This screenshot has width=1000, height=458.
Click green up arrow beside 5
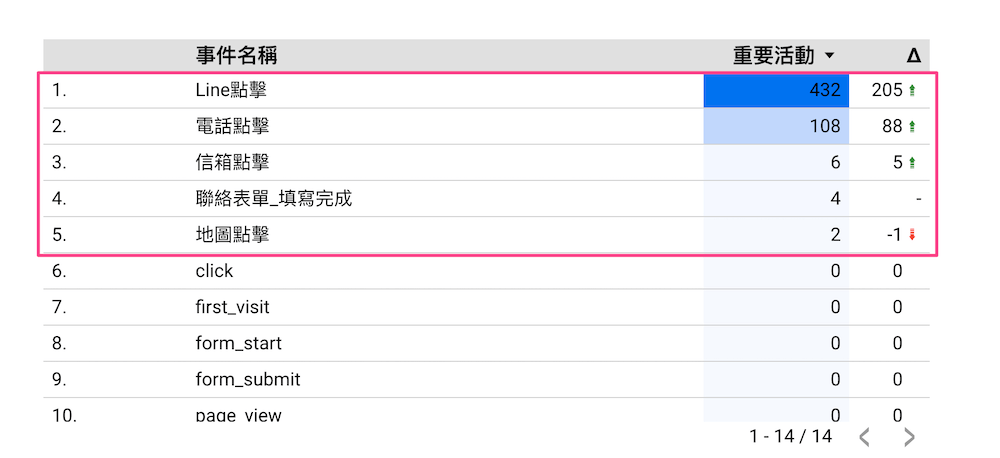(x=912, y=163)
